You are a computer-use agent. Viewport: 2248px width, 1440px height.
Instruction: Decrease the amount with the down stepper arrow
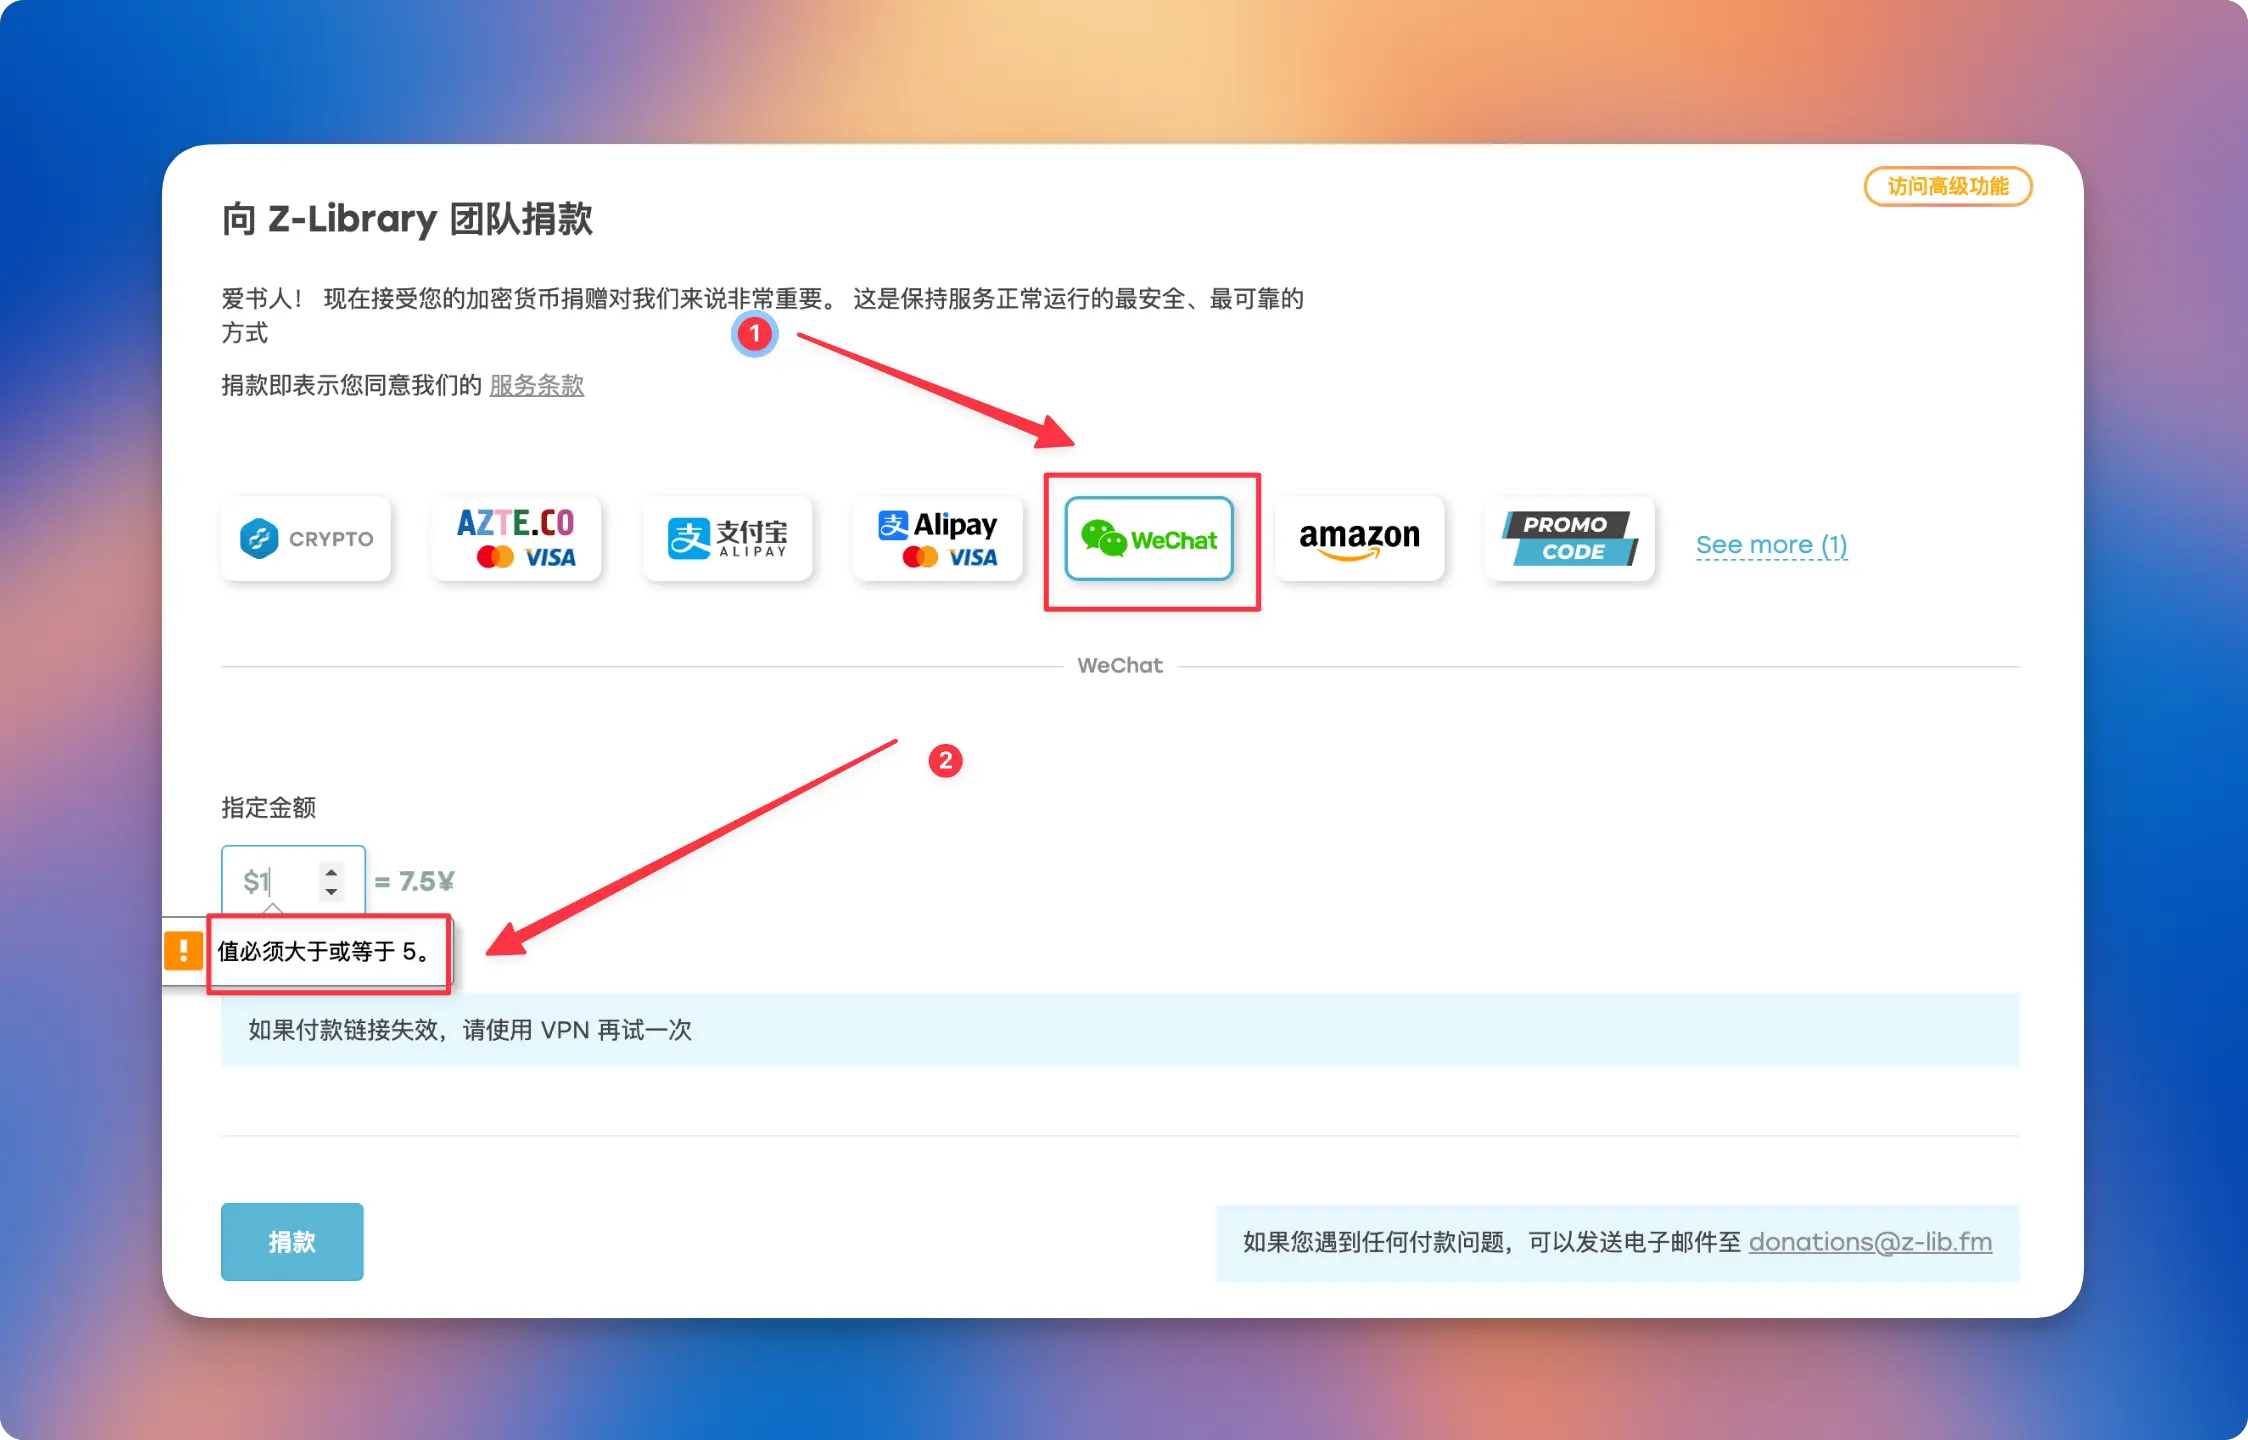(x=331, y=891)
